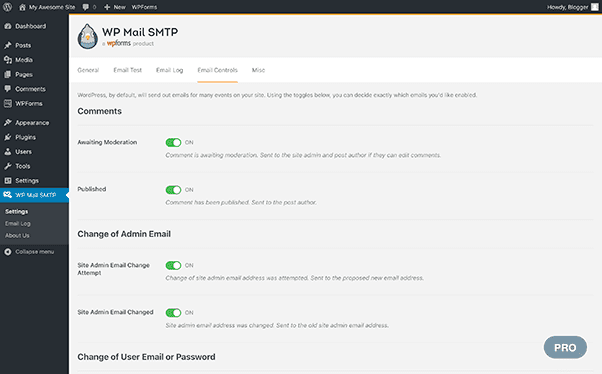Screen dimensions: 602x374
Task: Click the WPForms icon in sidebar
Action: [x=8, y=103]
